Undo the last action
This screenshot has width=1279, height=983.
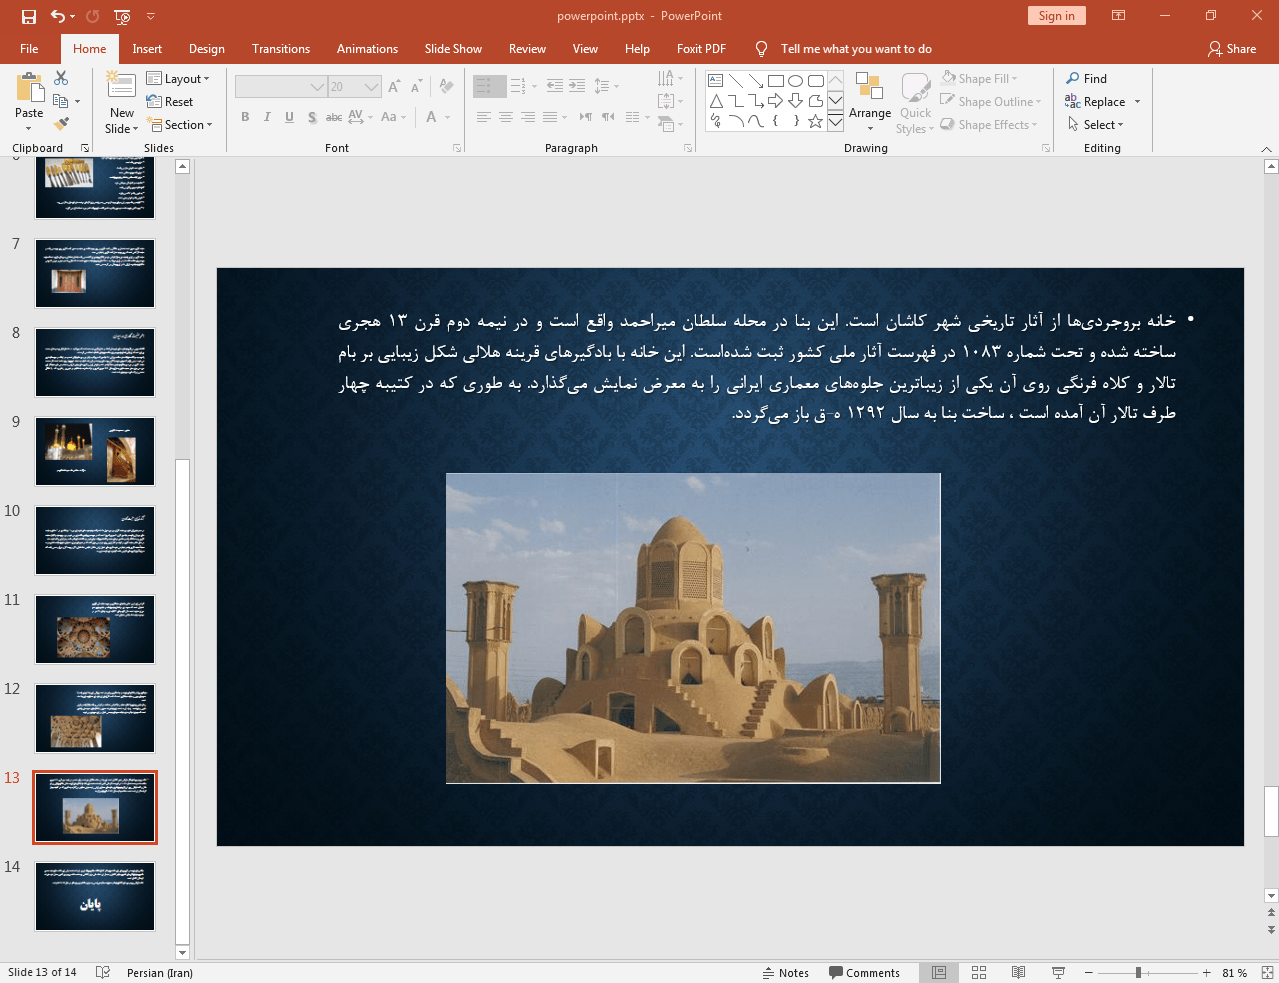57,16
